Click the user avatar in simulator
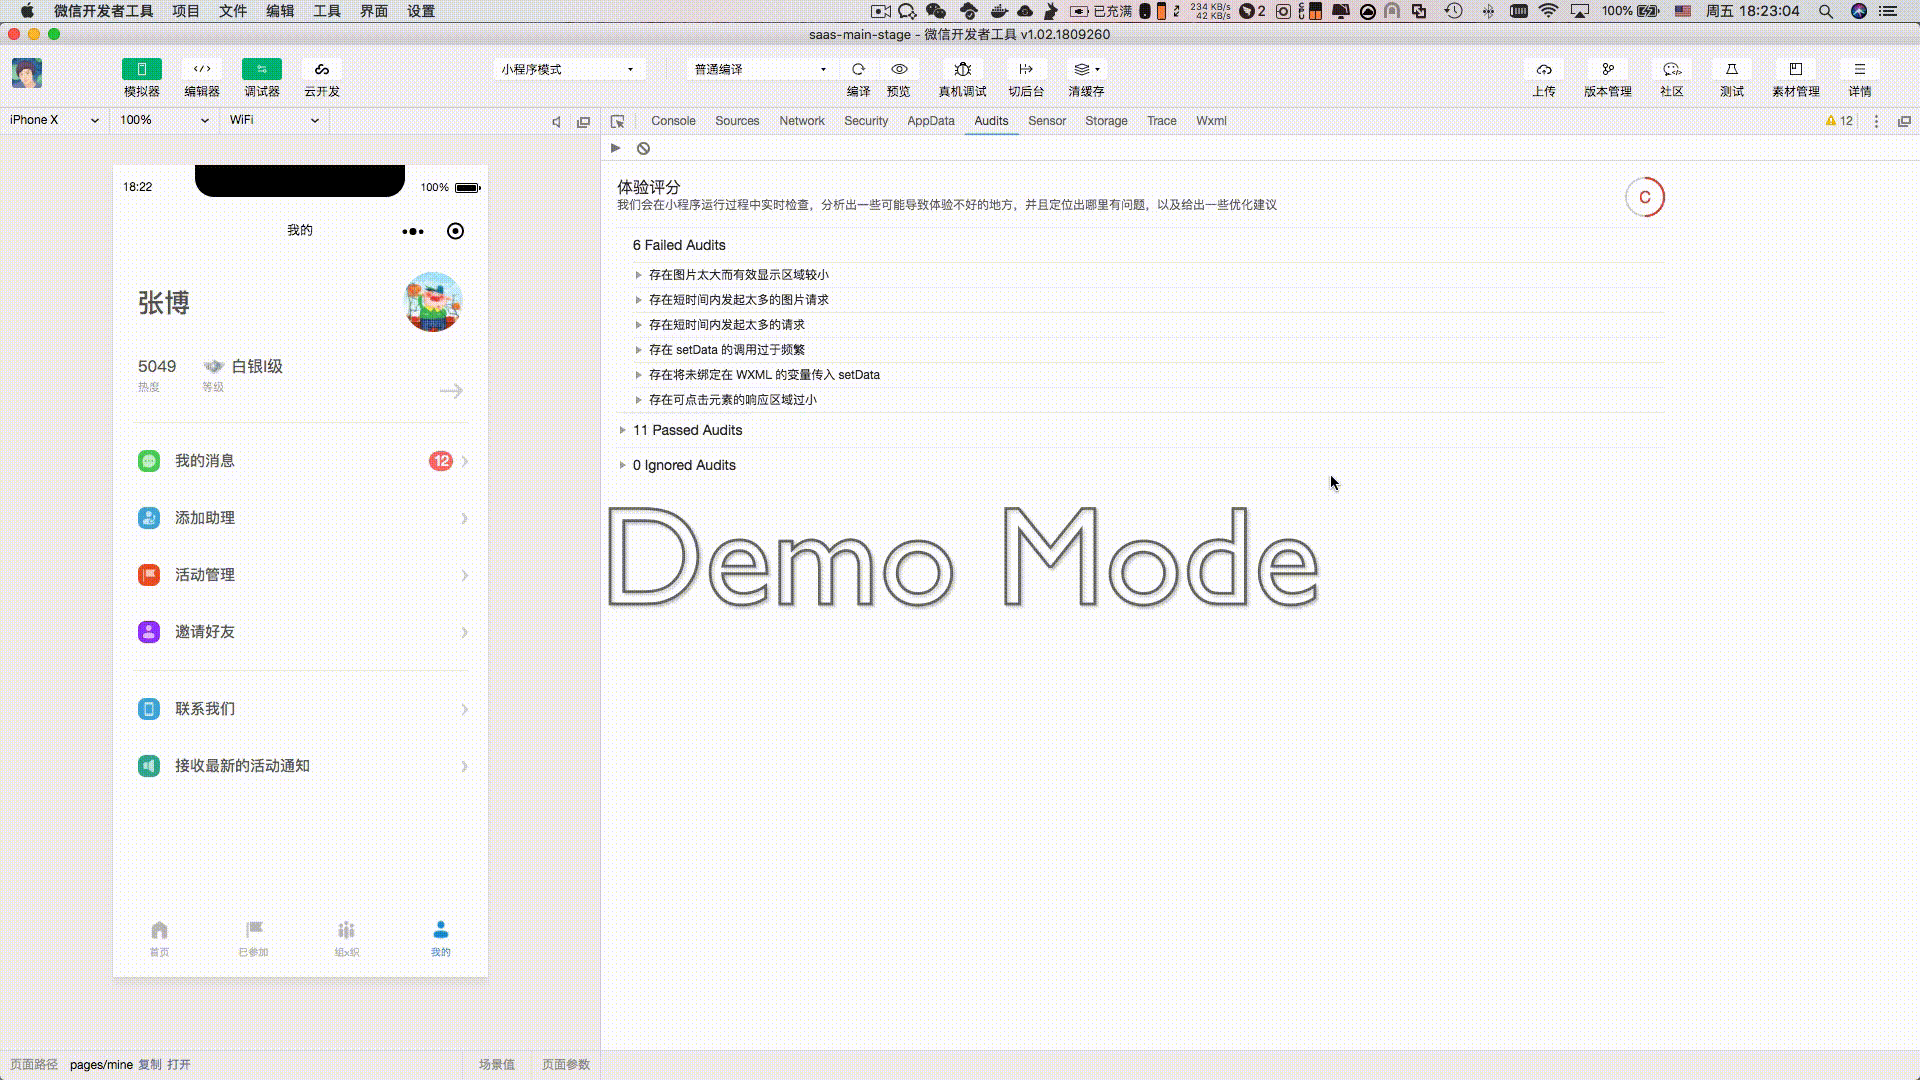 [433, 302]
